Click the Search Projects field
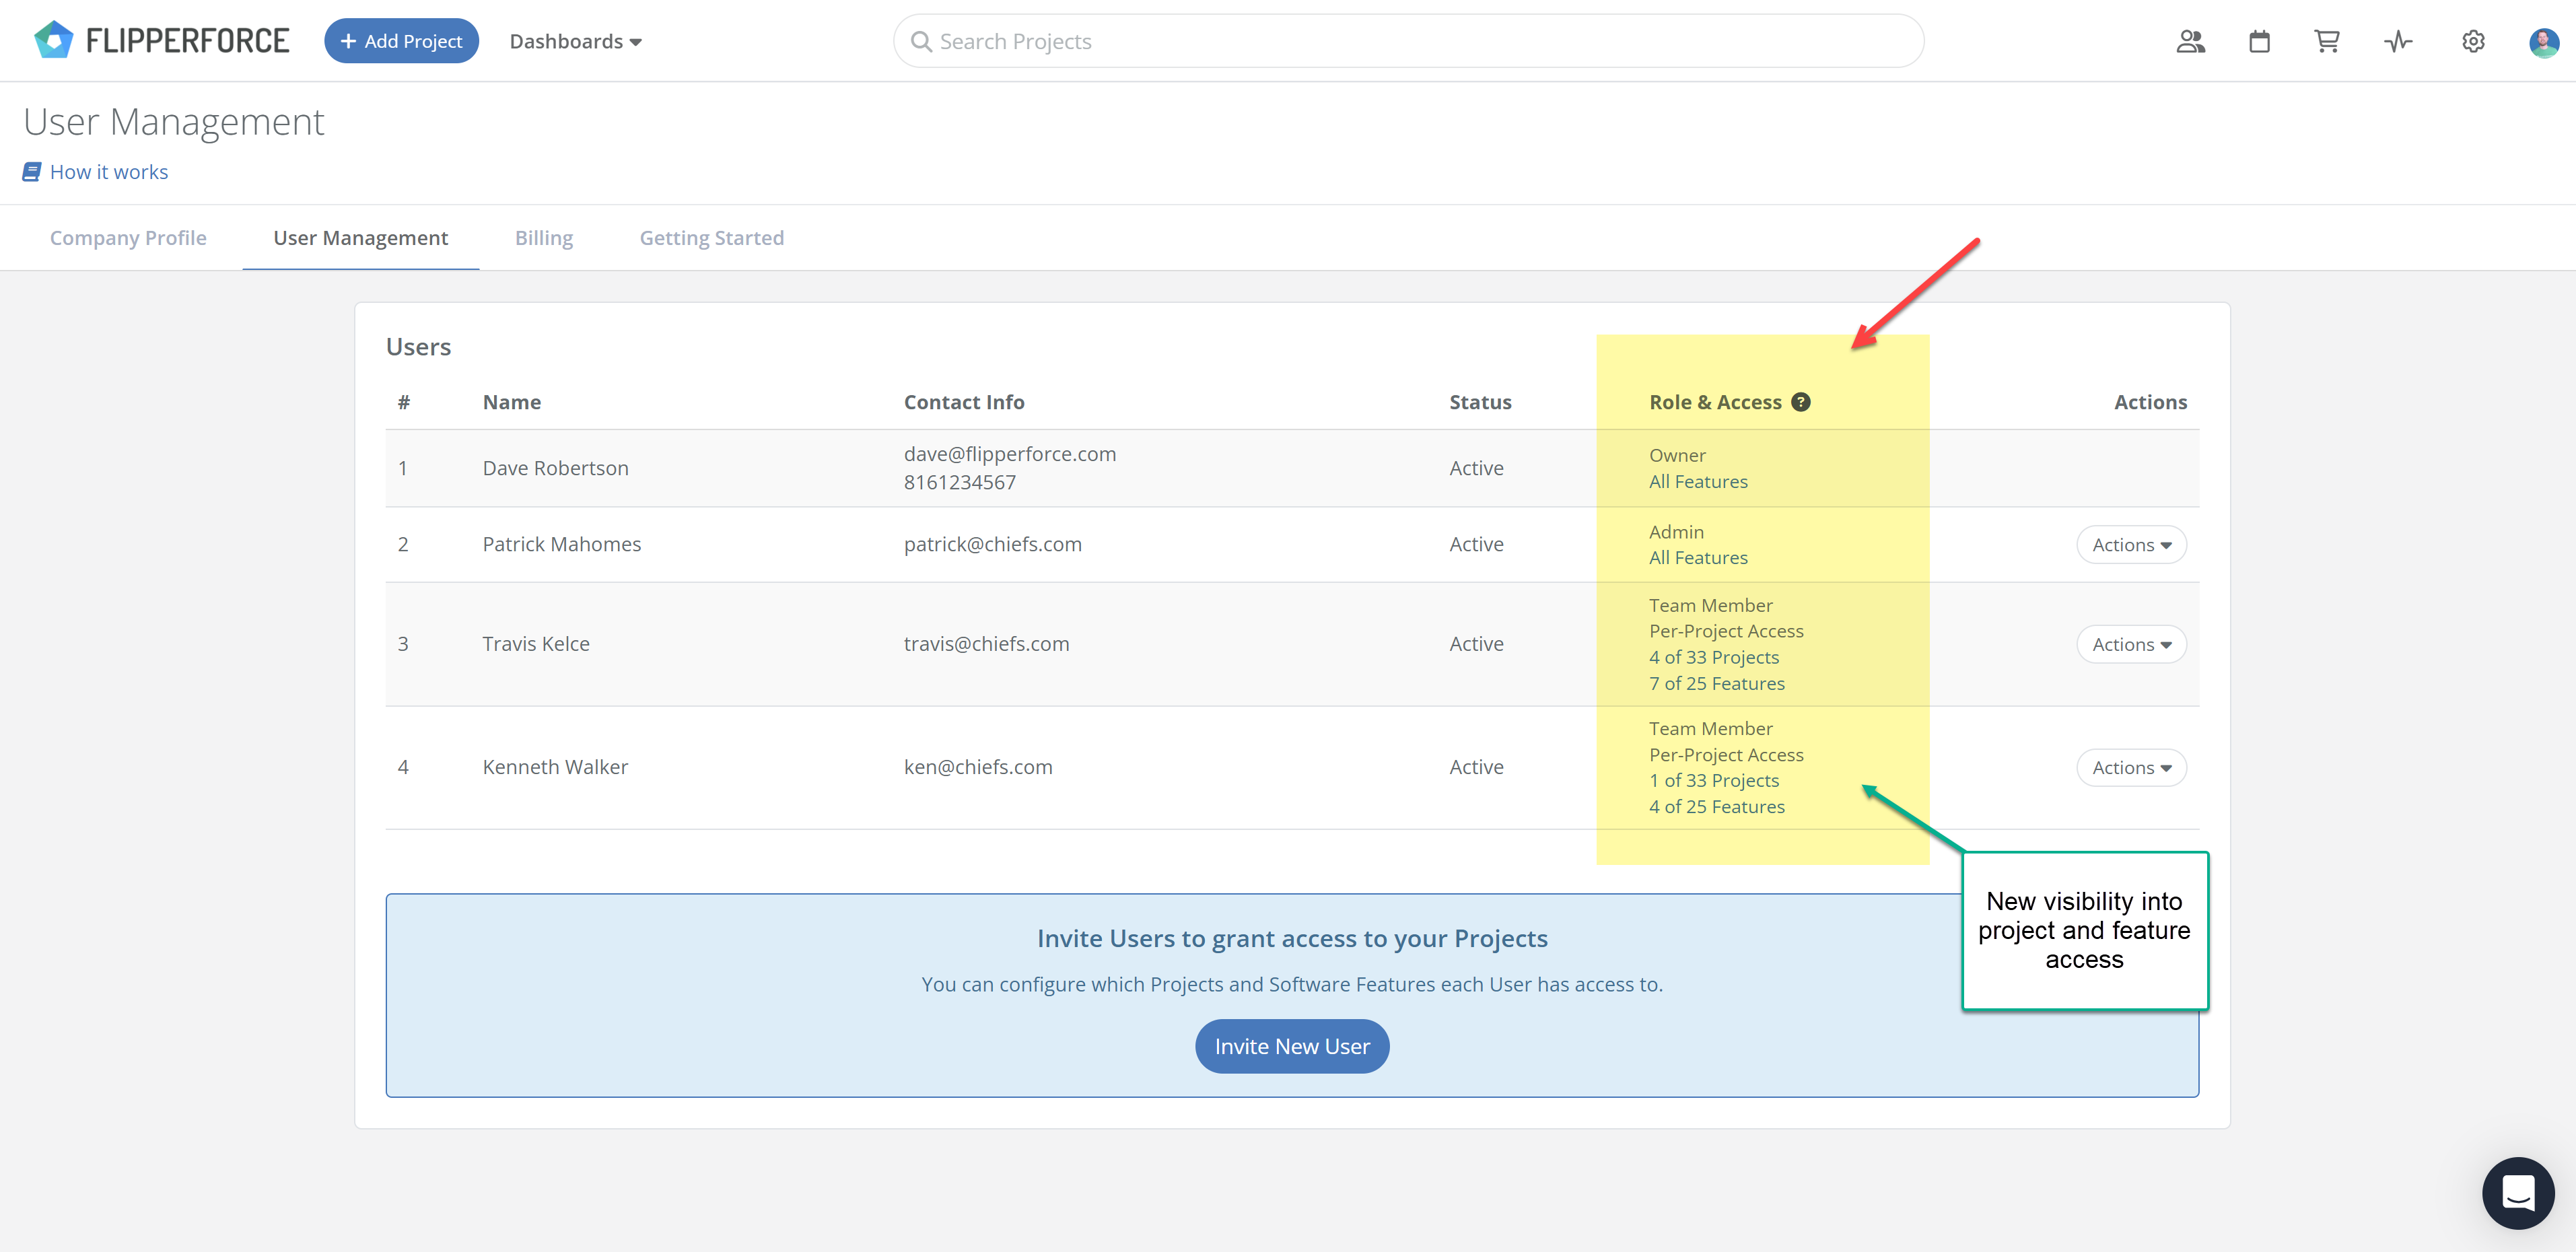 (x=1408, y=41)
